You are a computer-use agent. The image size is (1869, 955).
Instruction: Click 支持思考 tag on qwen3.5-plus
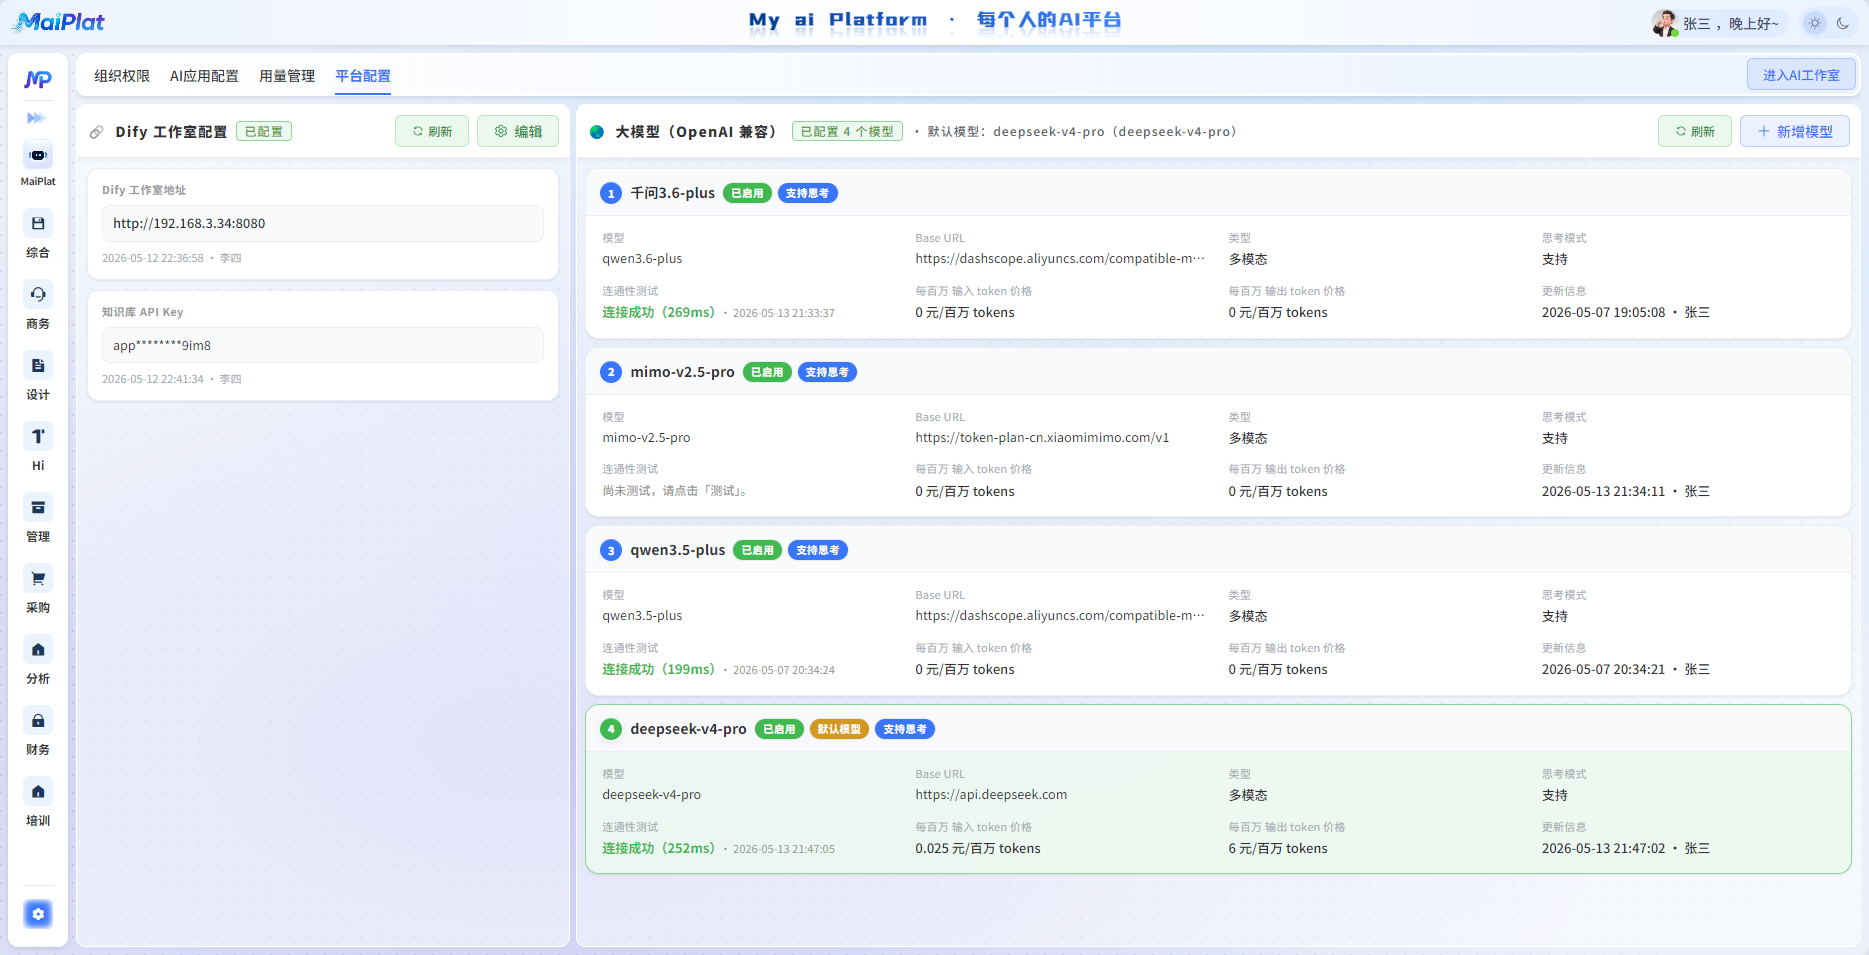tap(817, 550)
